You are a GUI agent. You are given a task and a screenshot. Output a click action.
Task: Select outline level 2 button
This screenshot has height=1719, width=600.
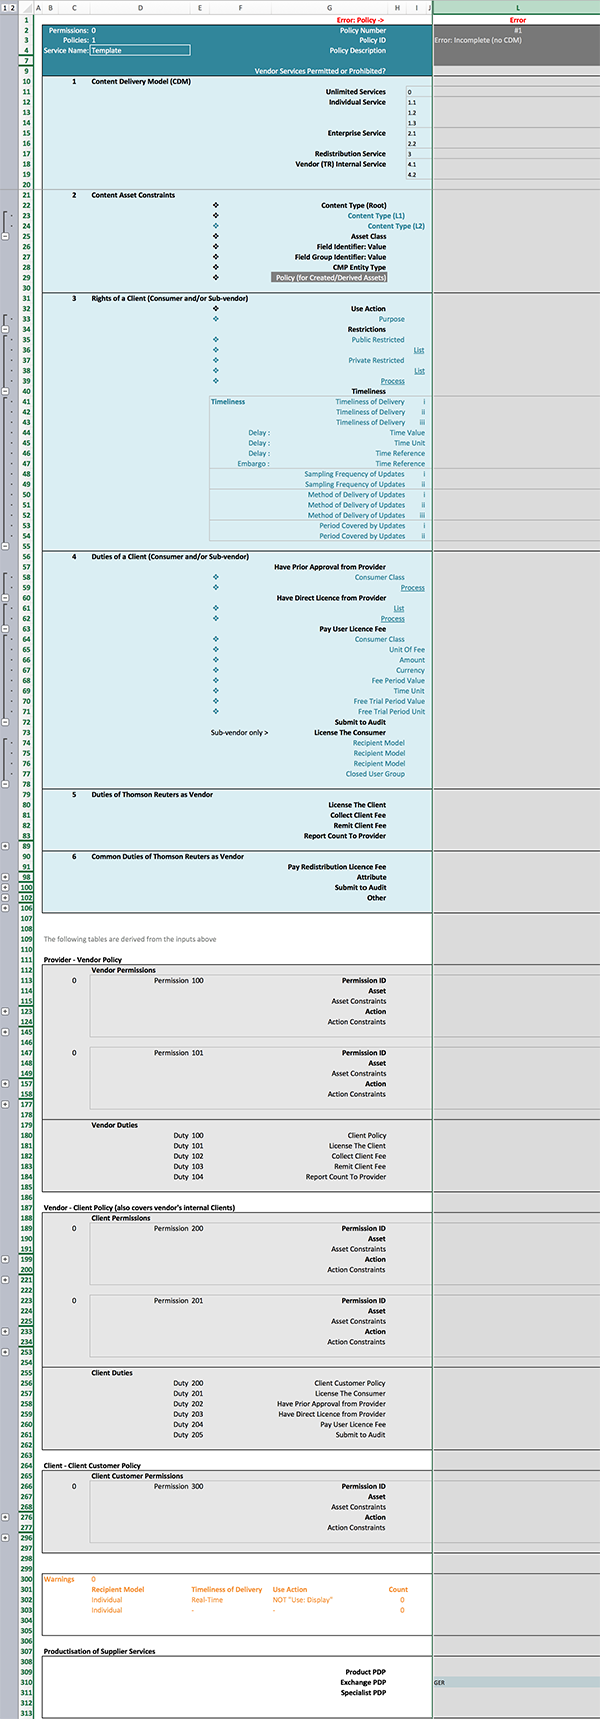13,8
